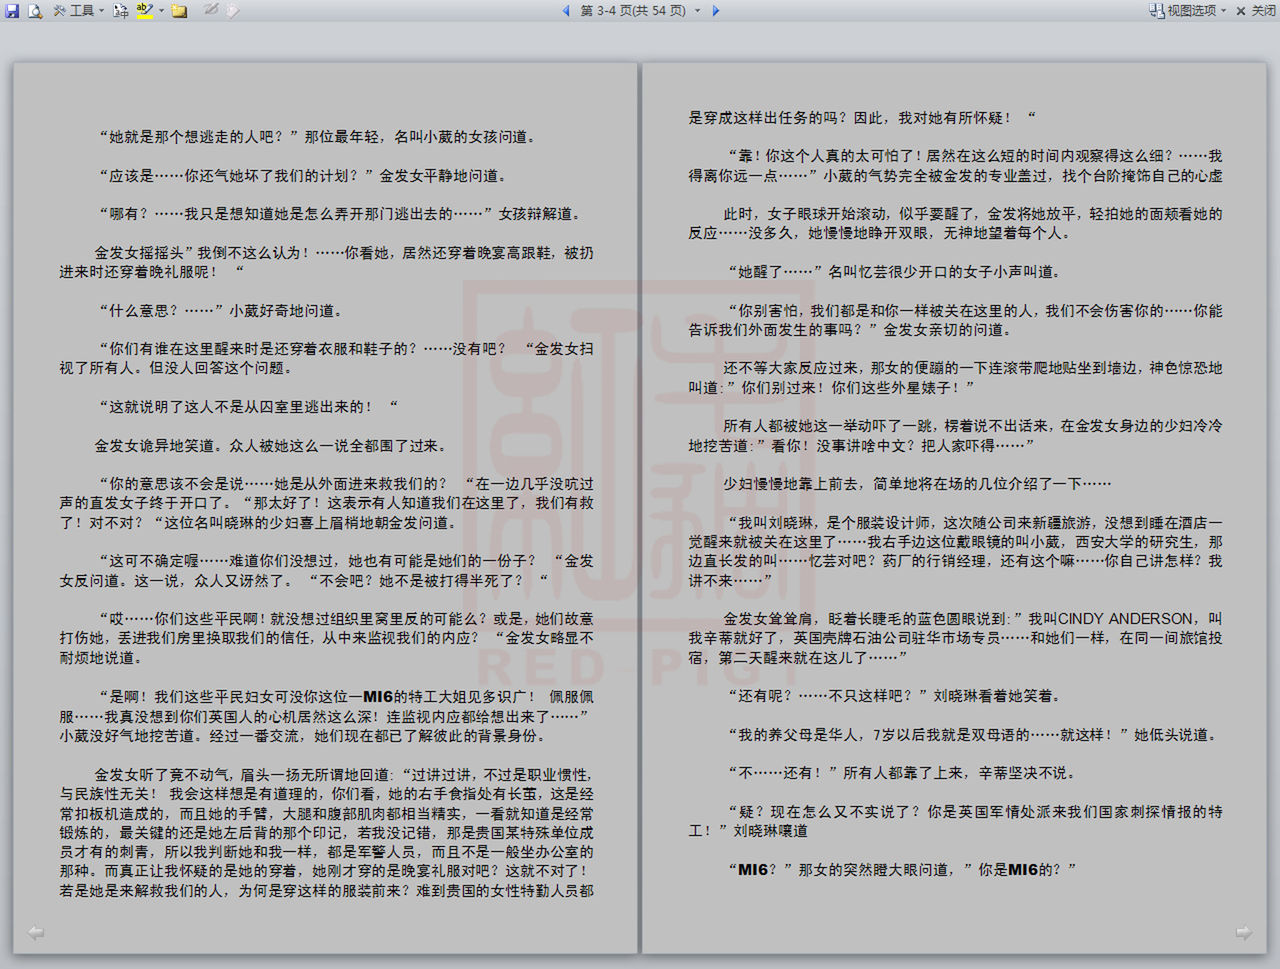This screenshot has width=1280, height=969.
Task: Expand the highlight color dropdown arrow
Action: click(161, 11)
